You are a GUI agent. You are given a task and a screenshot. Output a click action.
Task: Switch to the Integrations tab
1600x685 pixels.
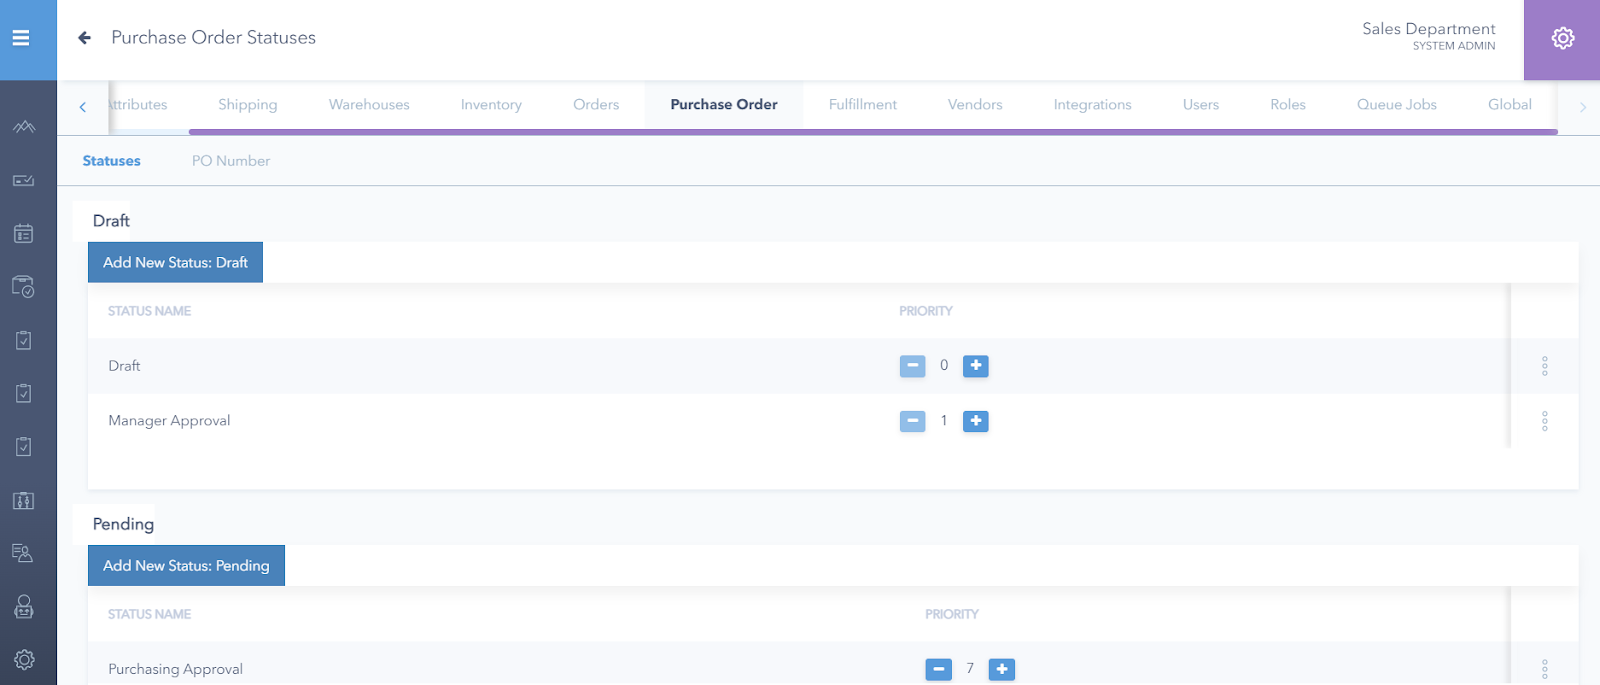tap(1093, 105)
